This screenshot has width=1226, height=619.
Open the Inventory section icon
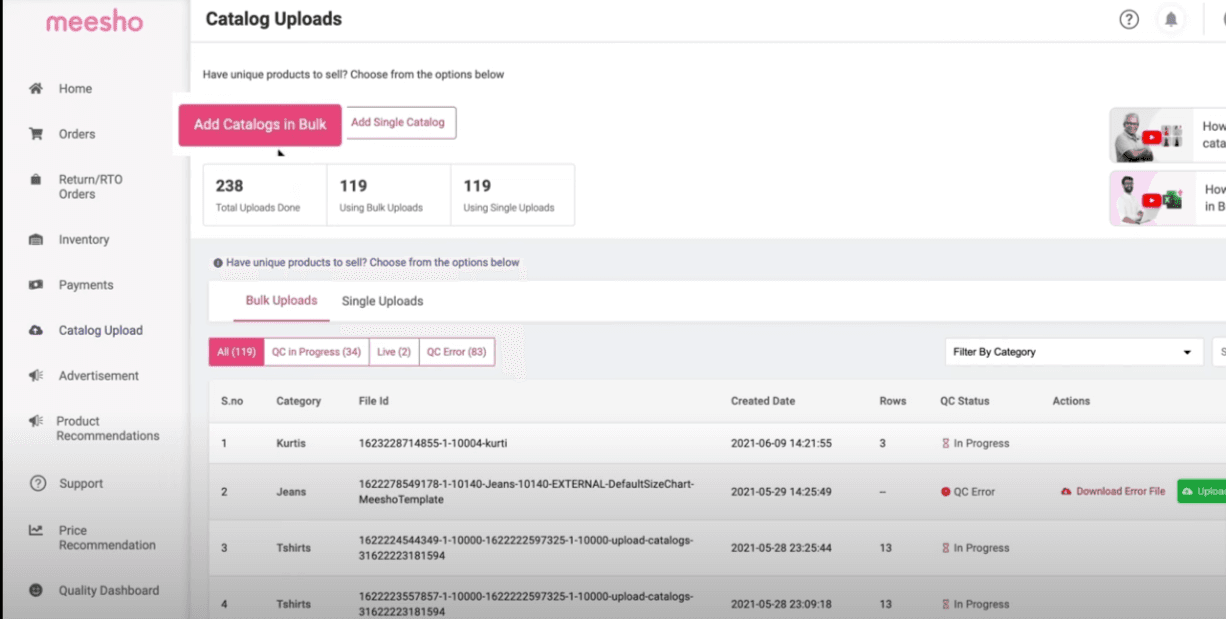tap(35, 239)
